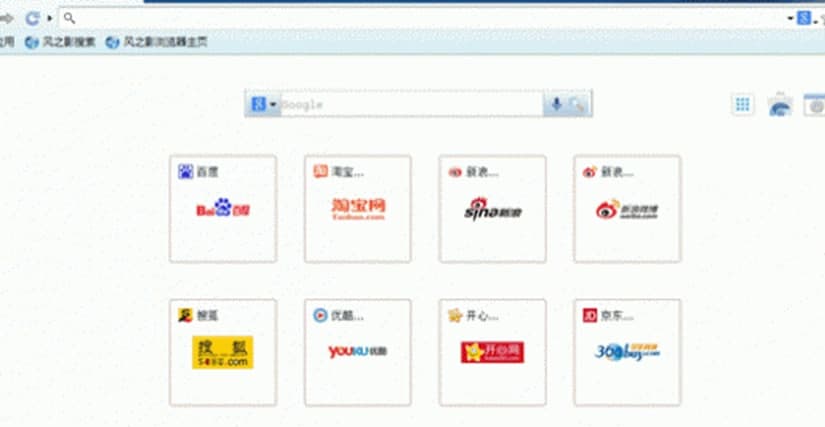Click the blue browser icon beside apps grid
825x427 pixels.
coord(780,105)
